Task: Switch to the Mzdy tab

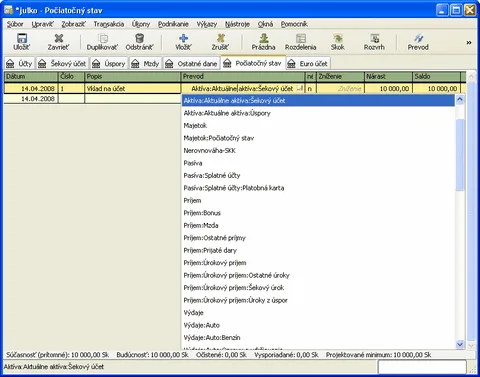Action: (x=145, y=63)
